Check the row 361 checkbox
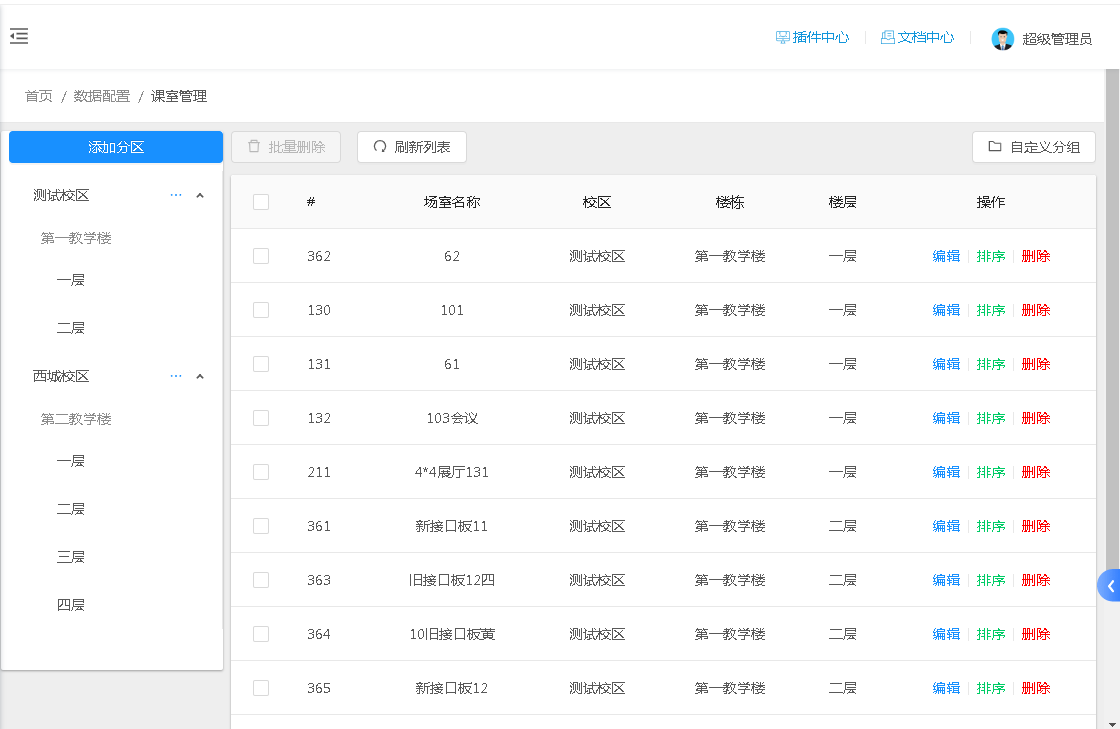 (x=261, y=526)
